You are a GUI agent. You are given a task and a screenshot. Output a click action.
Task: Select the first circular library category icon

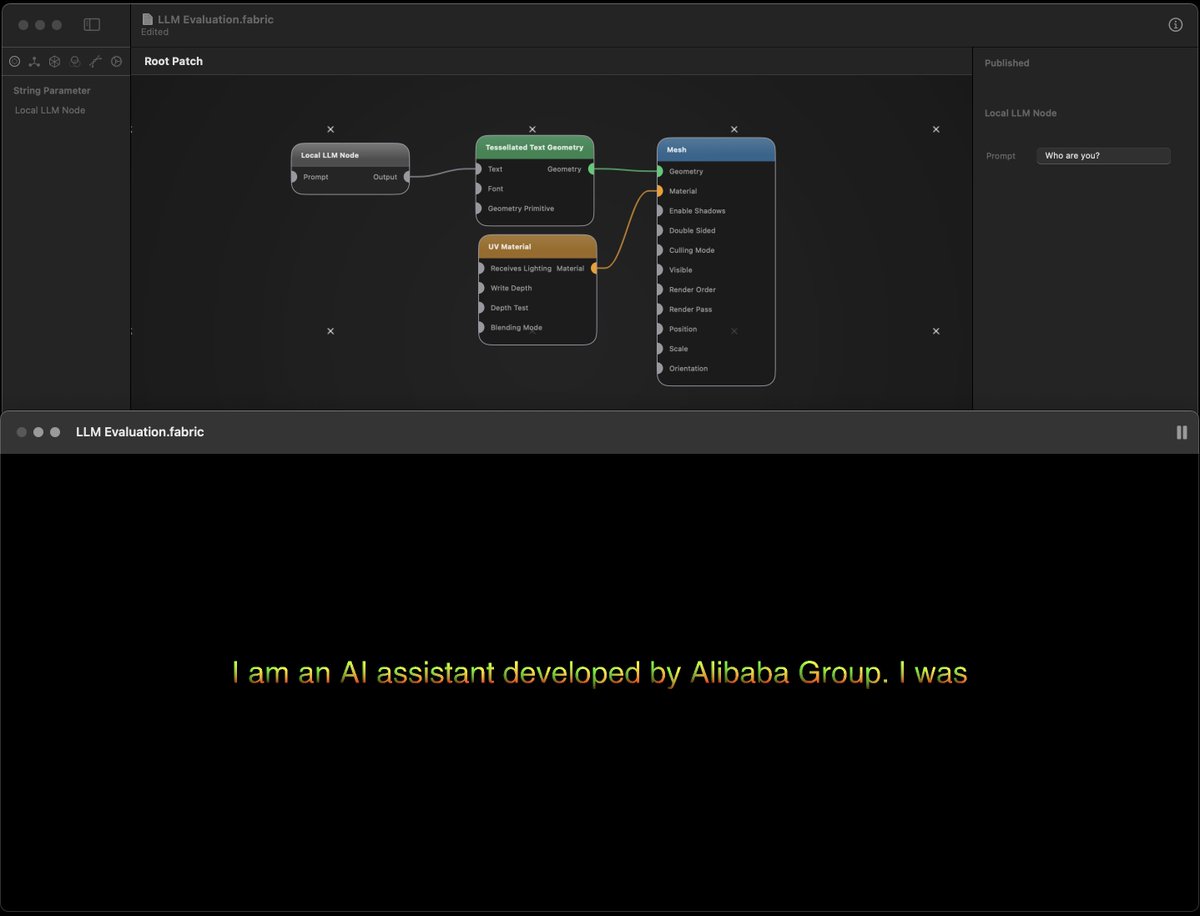click(x=14, y=62)
